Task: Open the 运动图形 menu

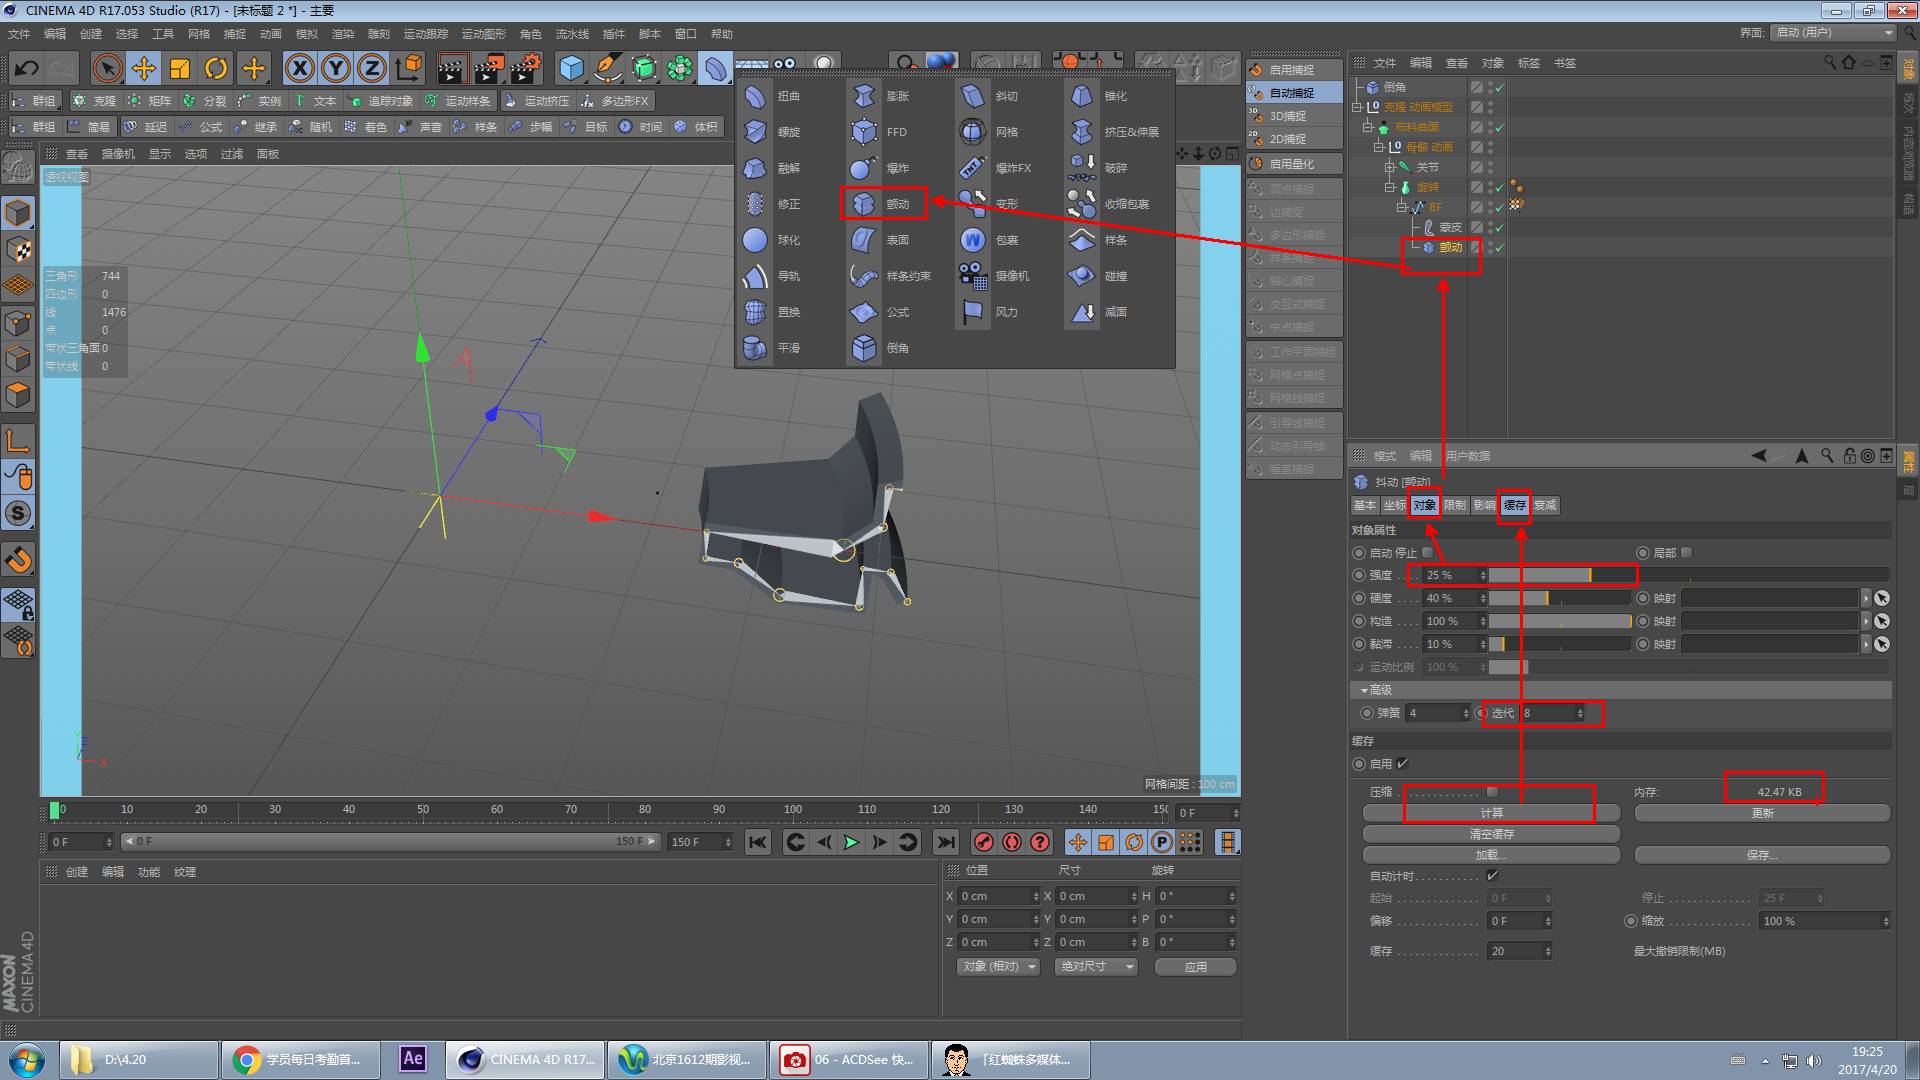Action: [x=483, y=34]
